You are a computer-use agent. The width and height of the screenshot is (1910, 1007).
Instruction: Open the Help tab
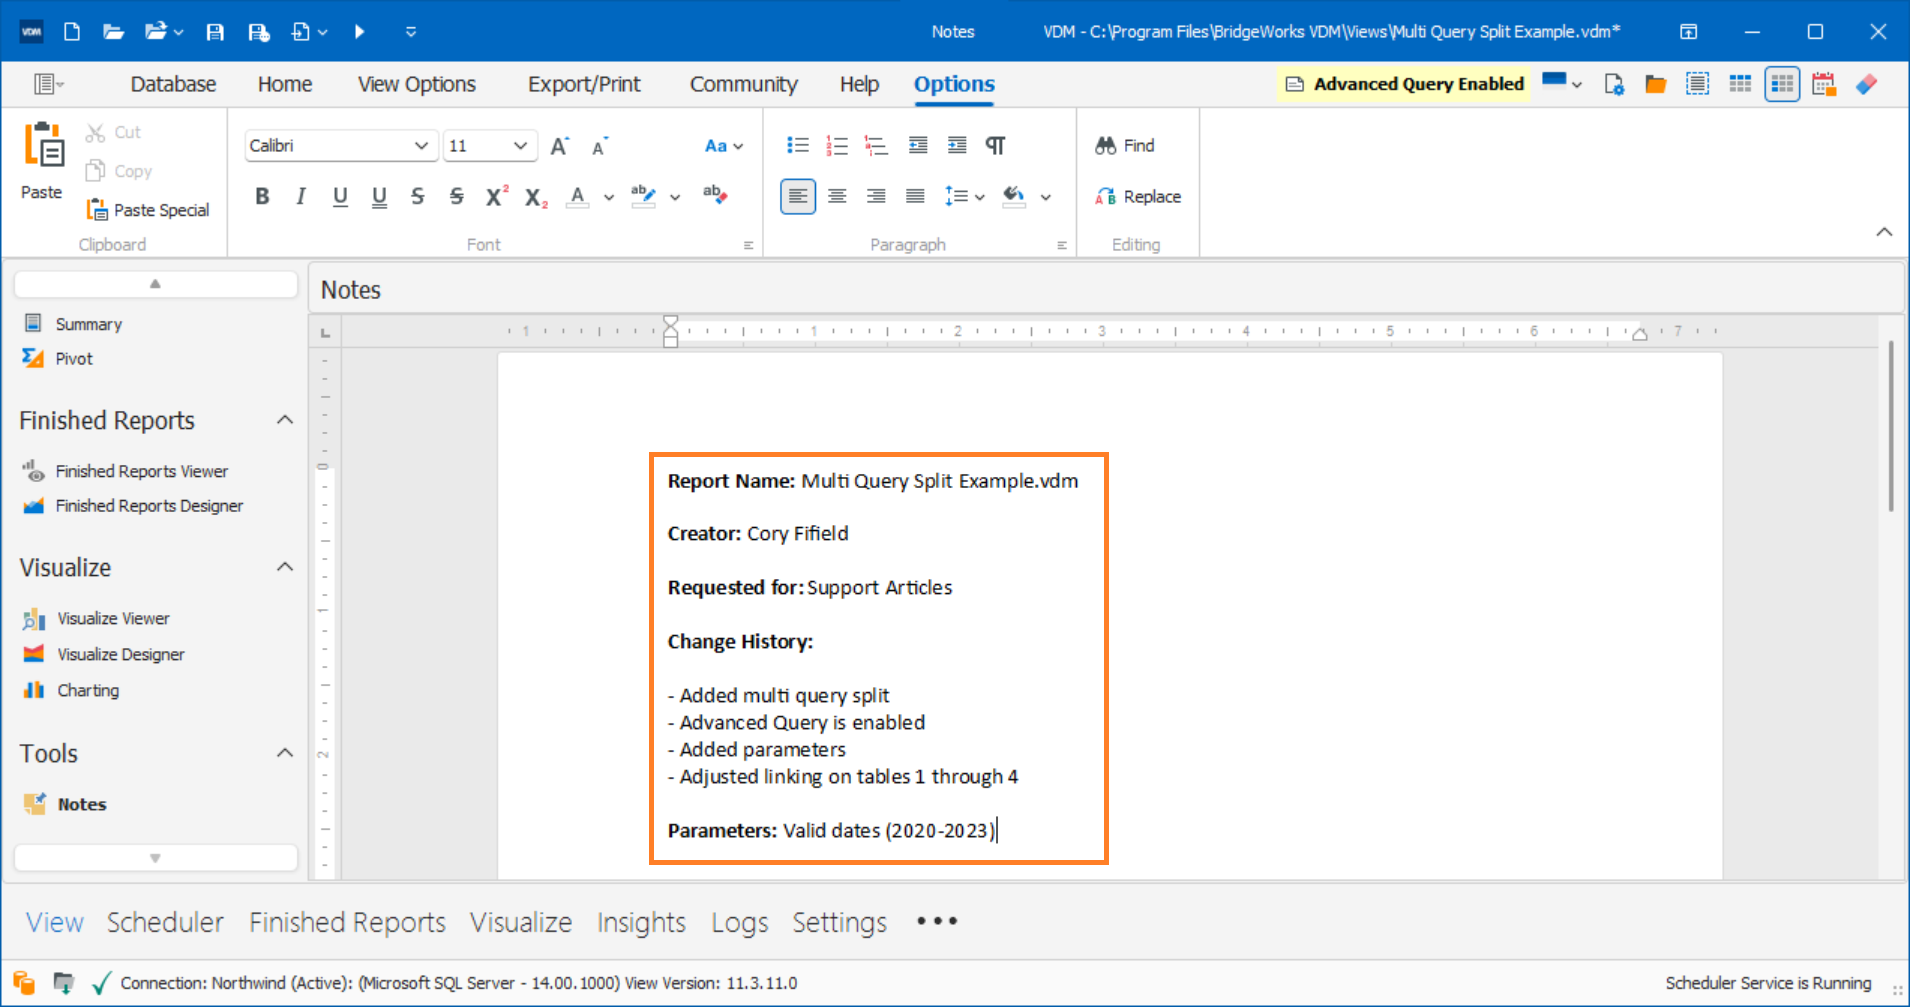(859, 84)
